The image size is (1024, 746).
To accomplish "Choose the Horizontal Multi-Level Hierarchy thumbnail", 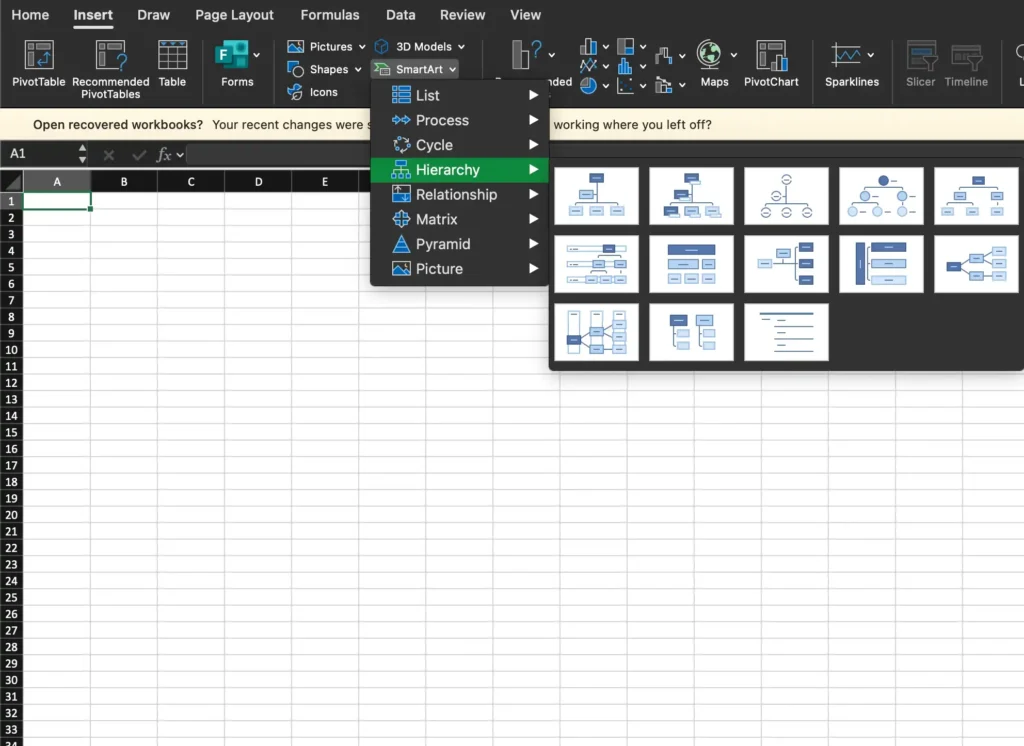I will click(882, 264).
